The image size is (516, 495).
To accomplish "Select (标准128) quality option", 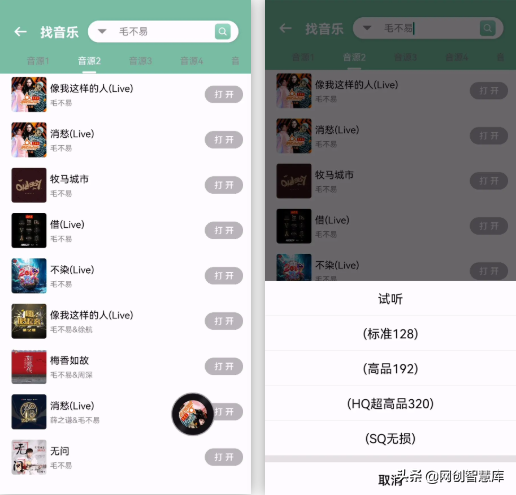I will click(x=390, y=334).
